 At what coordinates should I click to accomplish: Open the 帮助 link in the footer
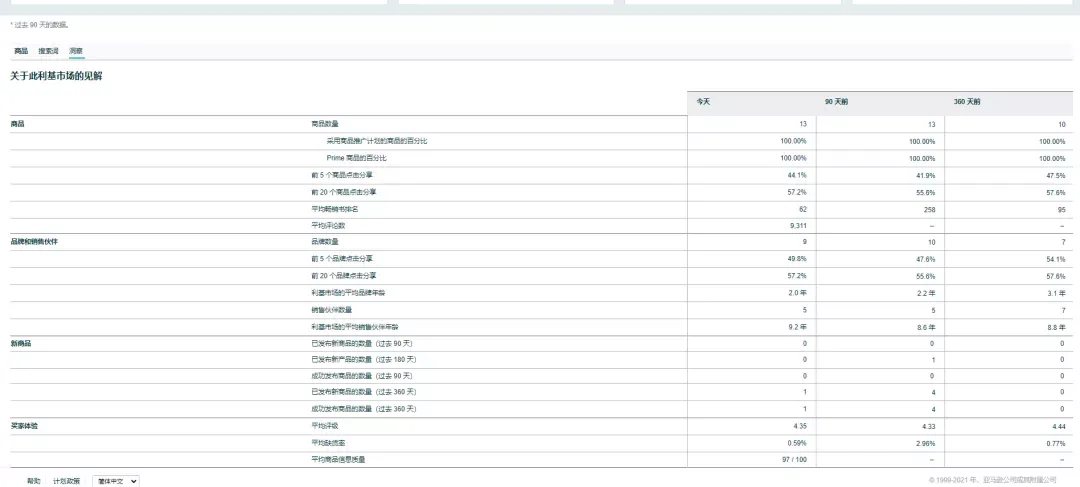click(33, 481)
